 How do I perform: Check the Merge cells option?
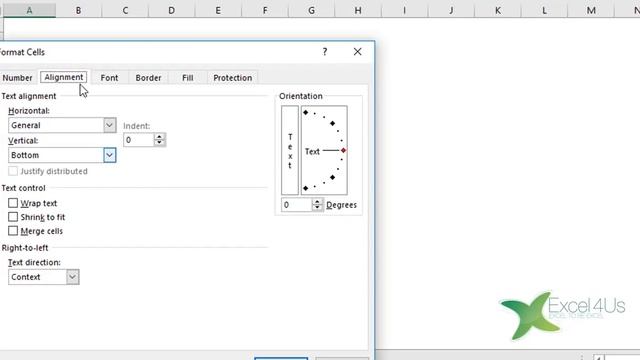click(13, 231)
